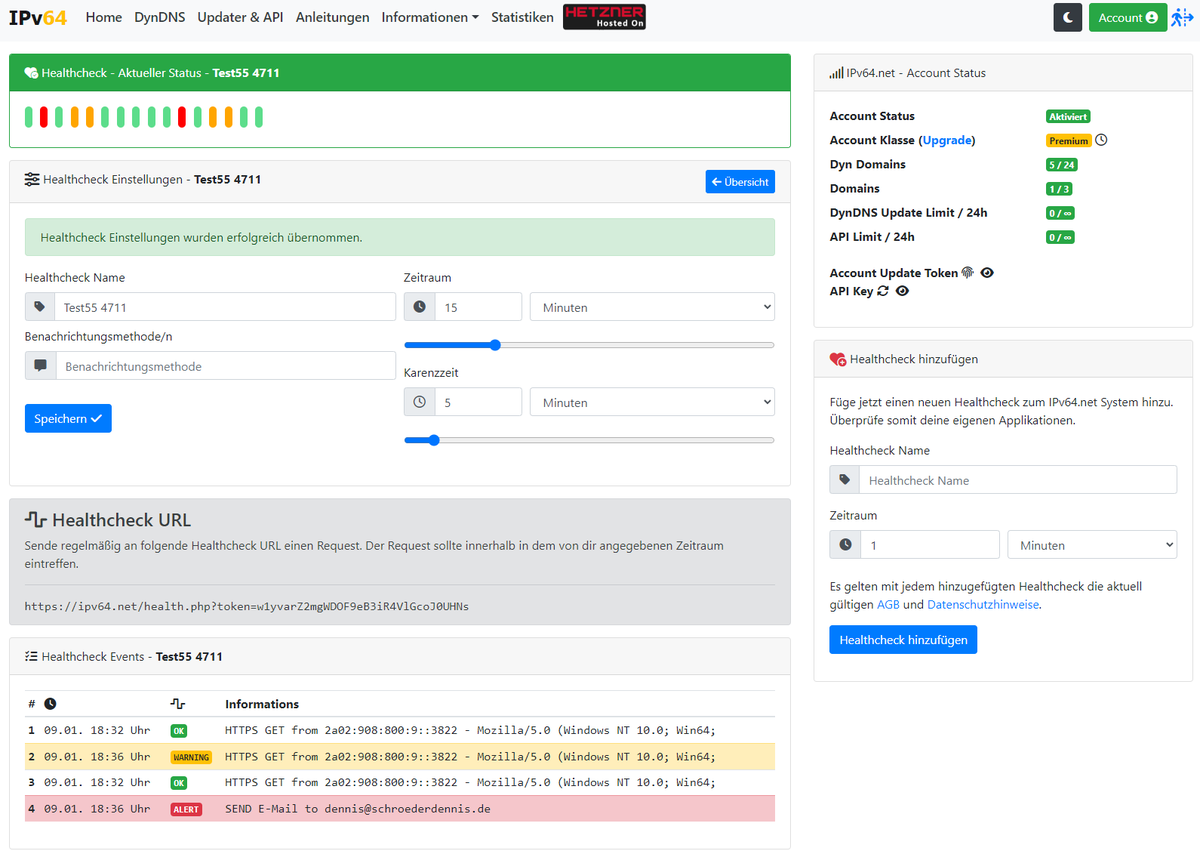Open the Karenzzeit Minuten unit dropdown
The image size is (1200, 851).
point(652,402)
